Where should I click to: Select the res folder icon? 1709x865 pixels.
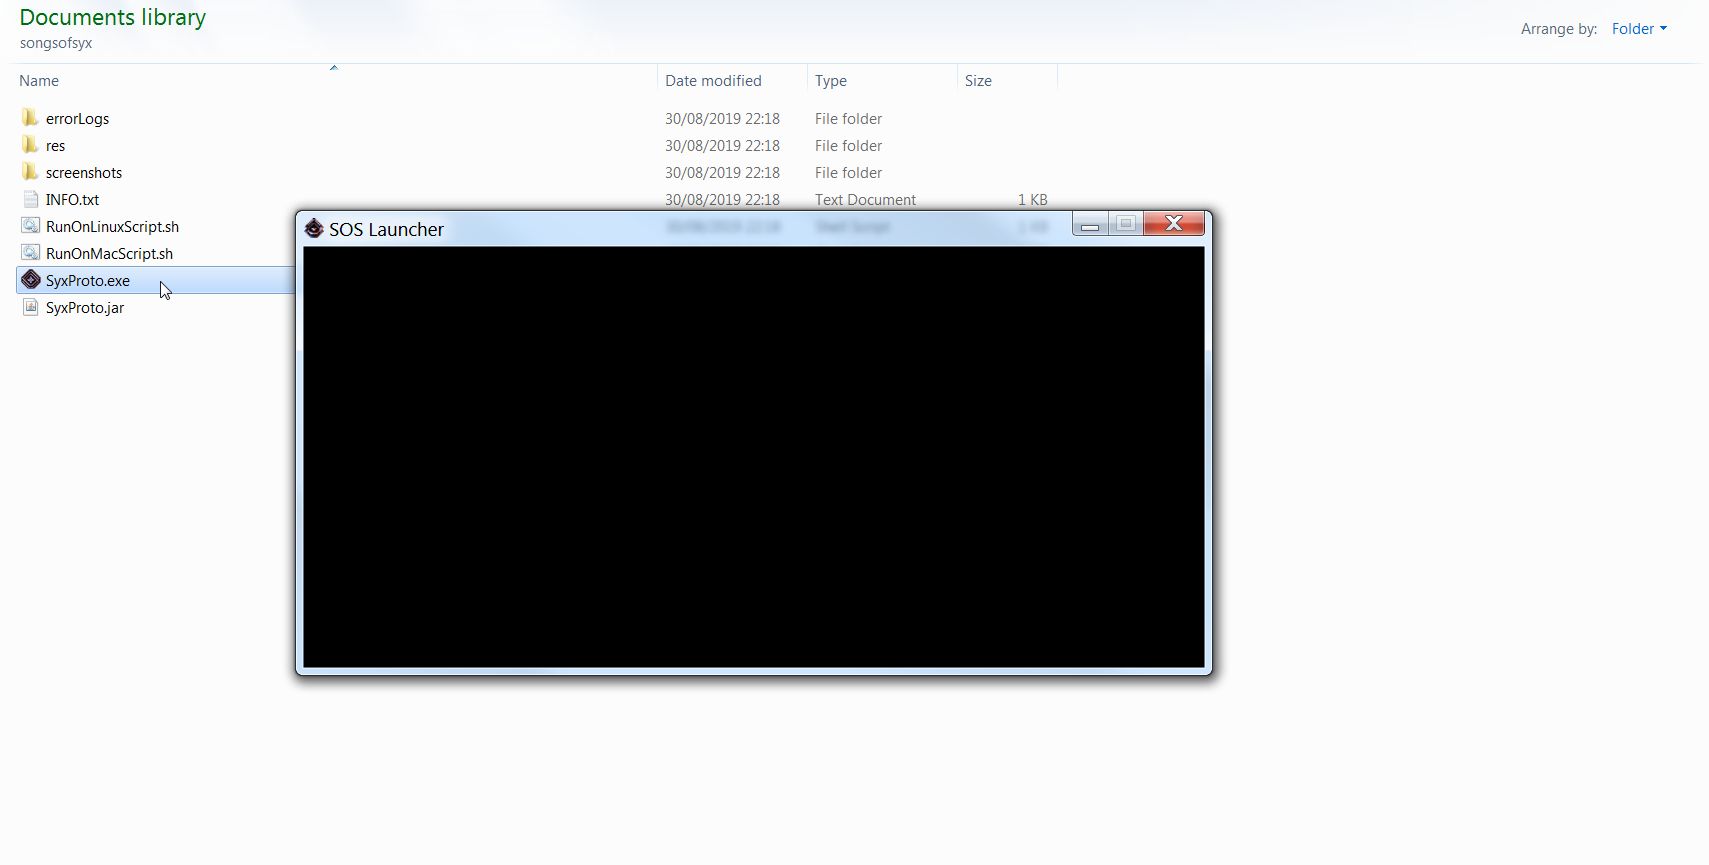(x=30, y=145)
